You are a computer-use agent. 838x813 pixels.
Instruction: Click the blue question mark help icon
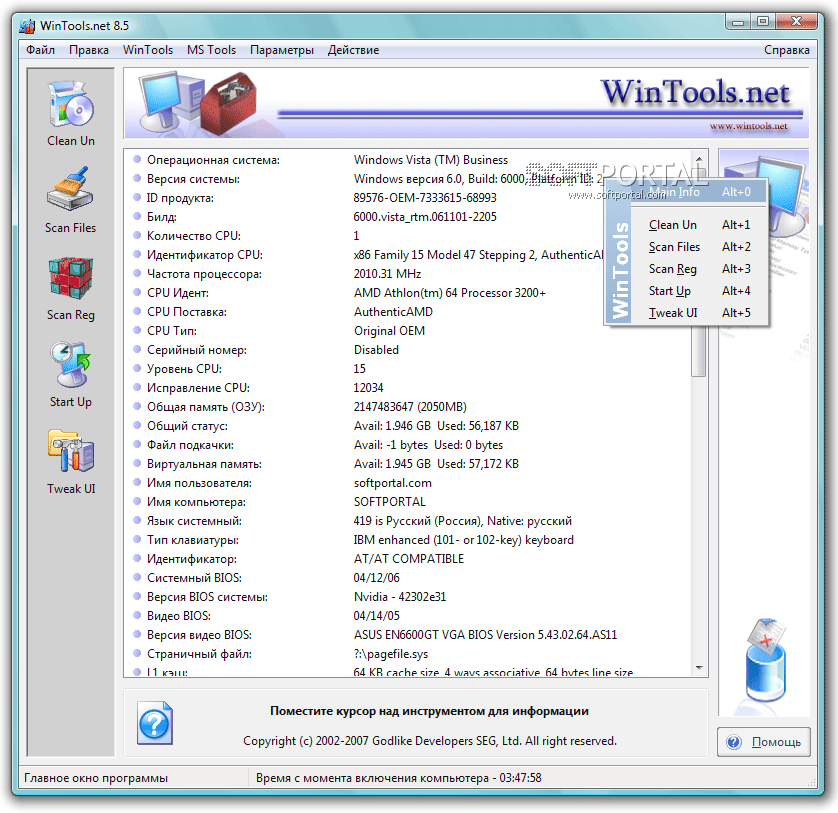(154, 723)
